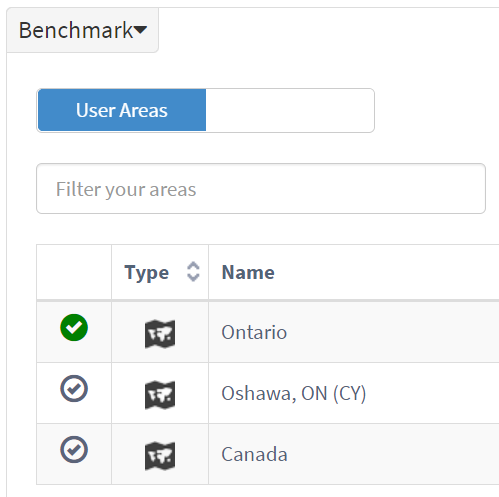This screenshot has width=499, height=497.
Task: Click the blank panel area right of the Benchmark tab
Action: [x=328, y=30]
